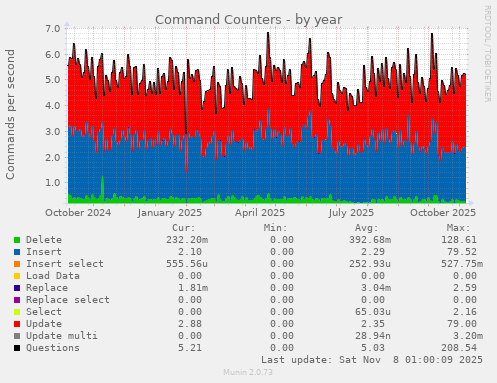This screenshot has width=497, height=383.
Task: Click Questions max value 208.54
Action: click(459, 348)
